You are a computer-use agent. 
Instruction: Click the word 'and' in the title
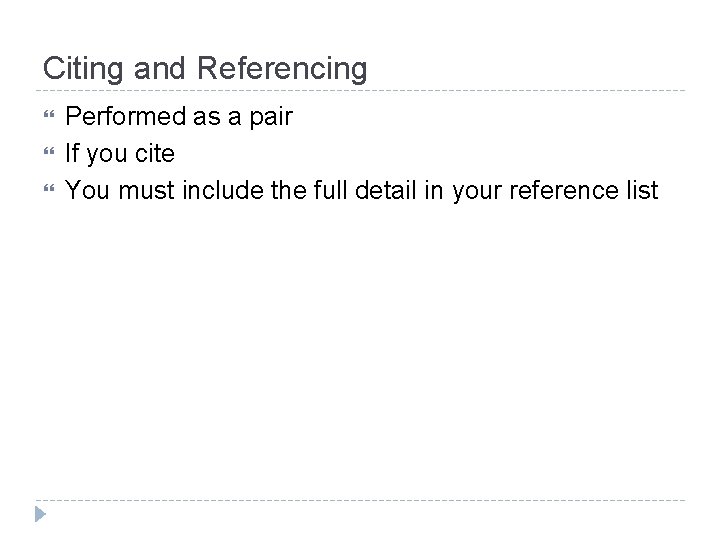pyautogui.click(x=156, y=69)
